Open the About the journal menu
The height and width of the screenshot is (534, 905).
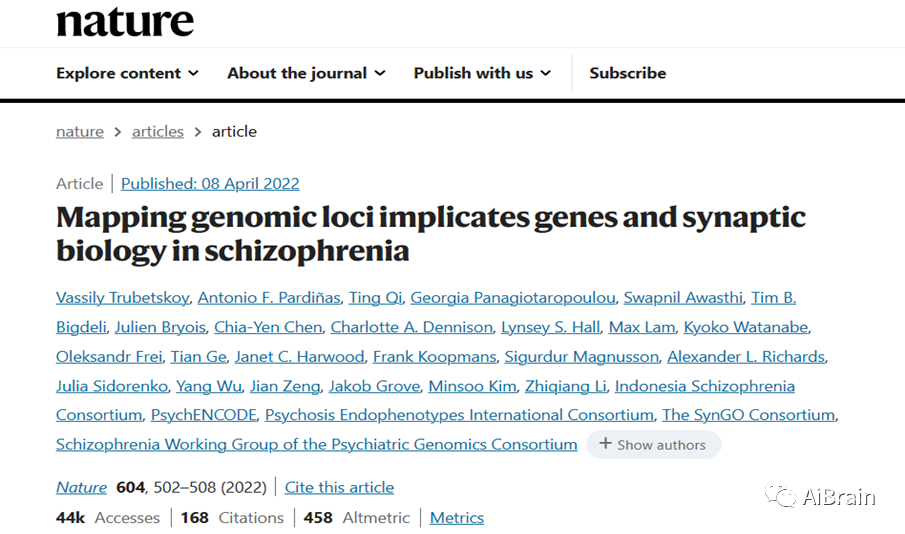pos(306,73)
